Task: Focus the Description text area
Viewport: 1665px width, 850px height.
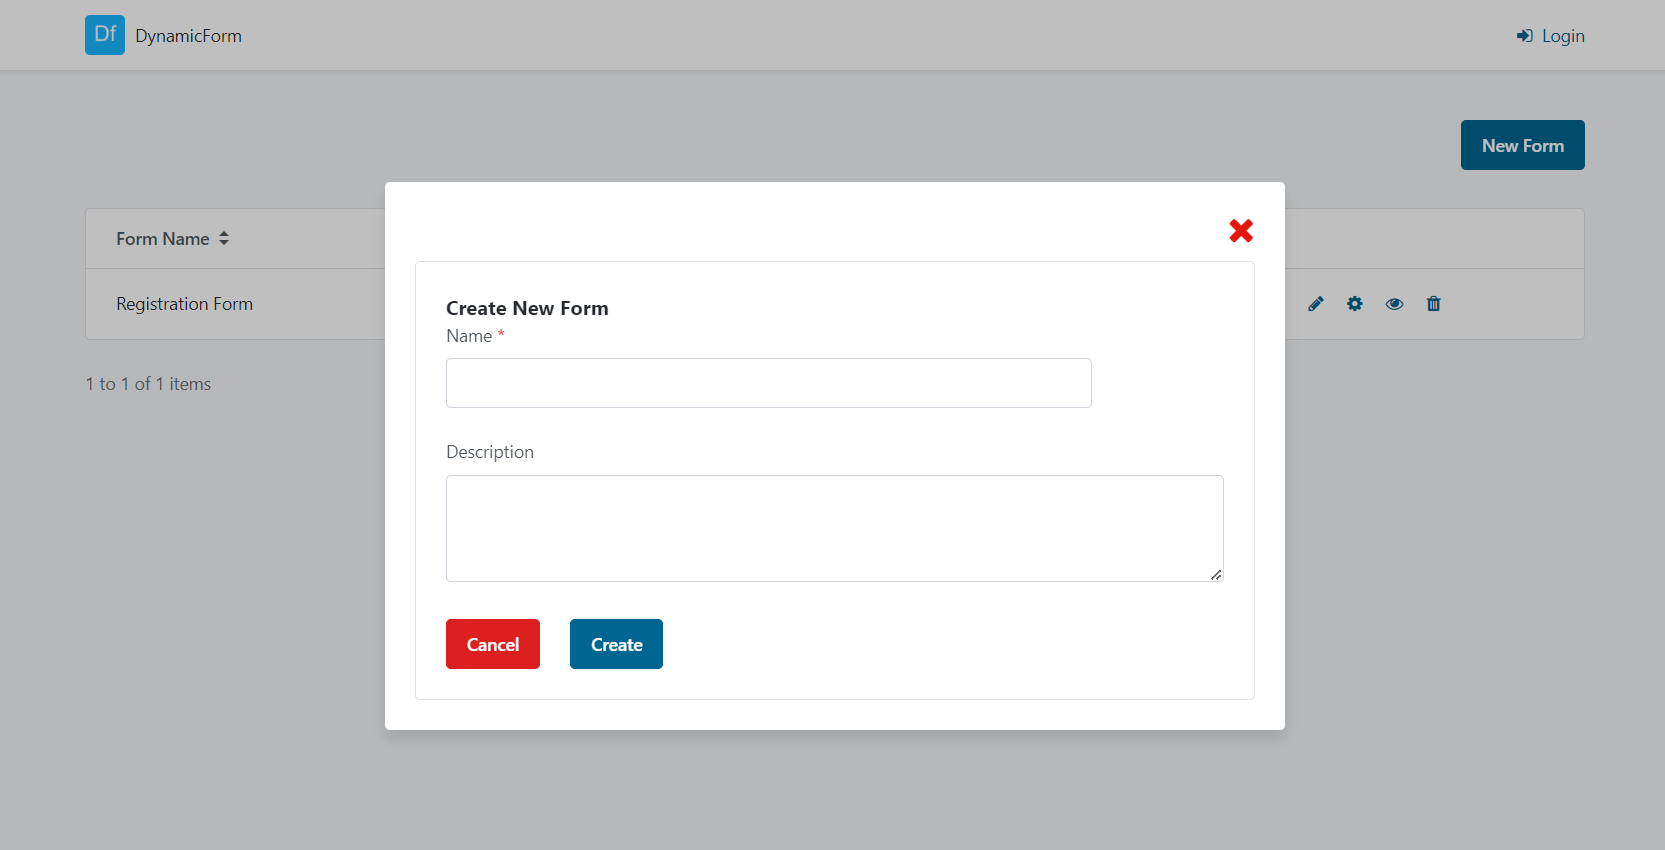Action: click(835, 528)
